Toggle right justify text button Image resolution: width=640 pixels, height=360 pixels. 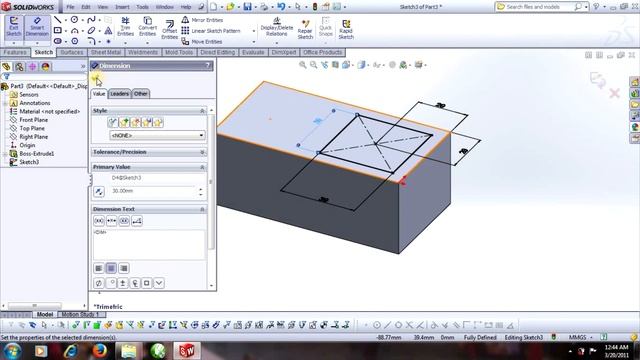[124, 268]
